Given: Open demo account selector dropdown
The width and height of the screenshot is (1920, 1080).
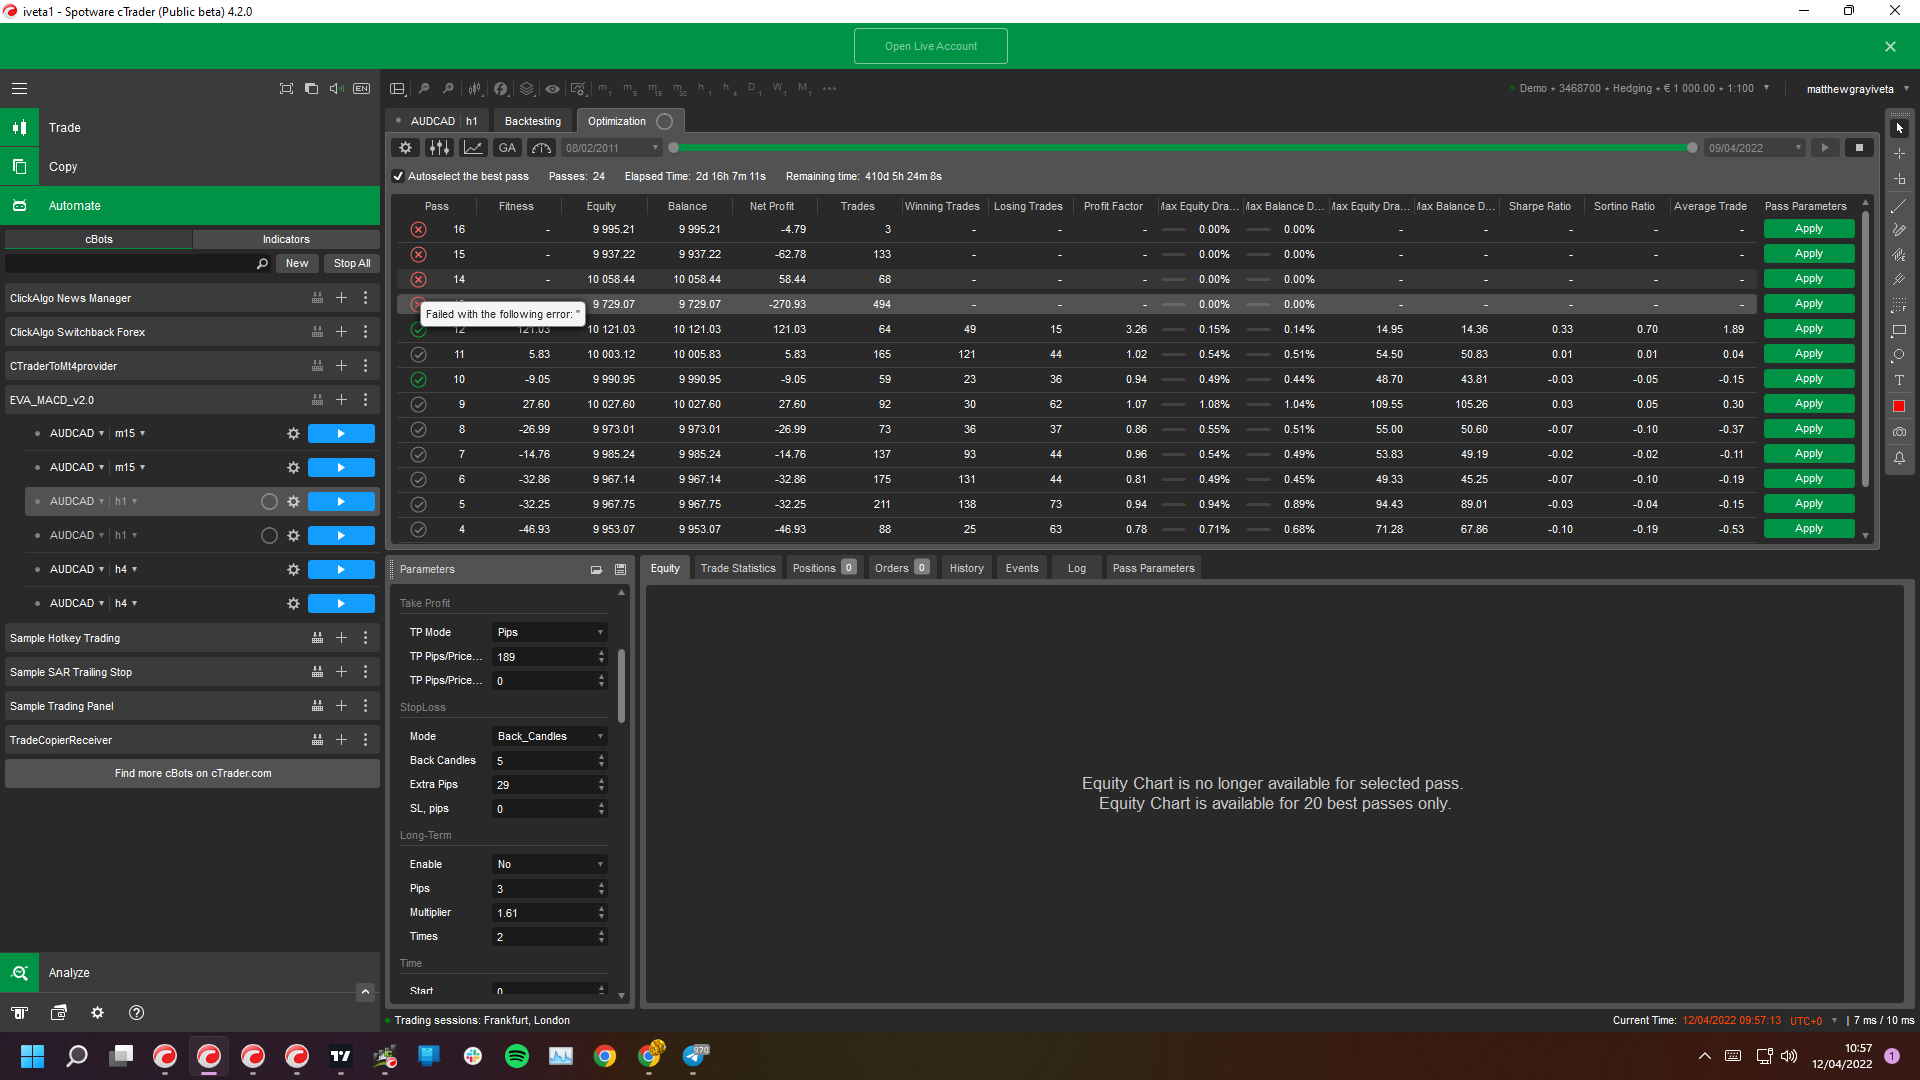Looking at the screenshot, I should [x=1645, y=88].
